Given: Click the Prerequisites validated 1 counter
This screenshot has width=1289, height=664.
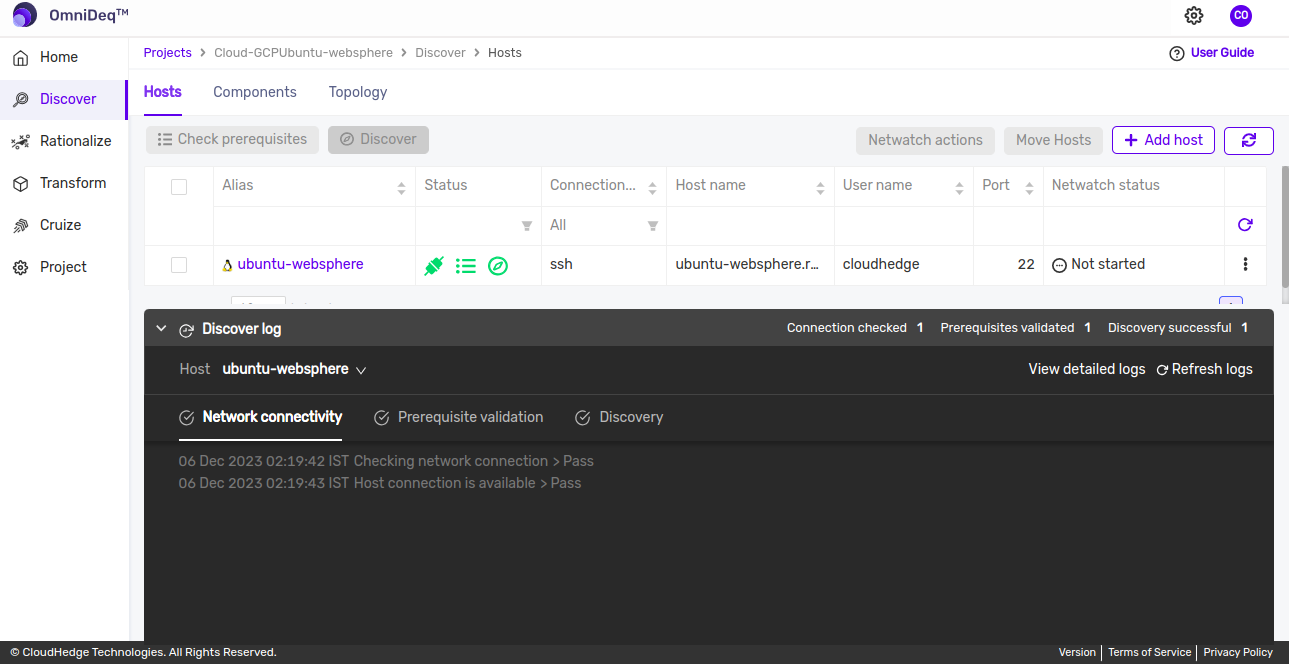Looking at the screenshot, I should click(1016, 329).
